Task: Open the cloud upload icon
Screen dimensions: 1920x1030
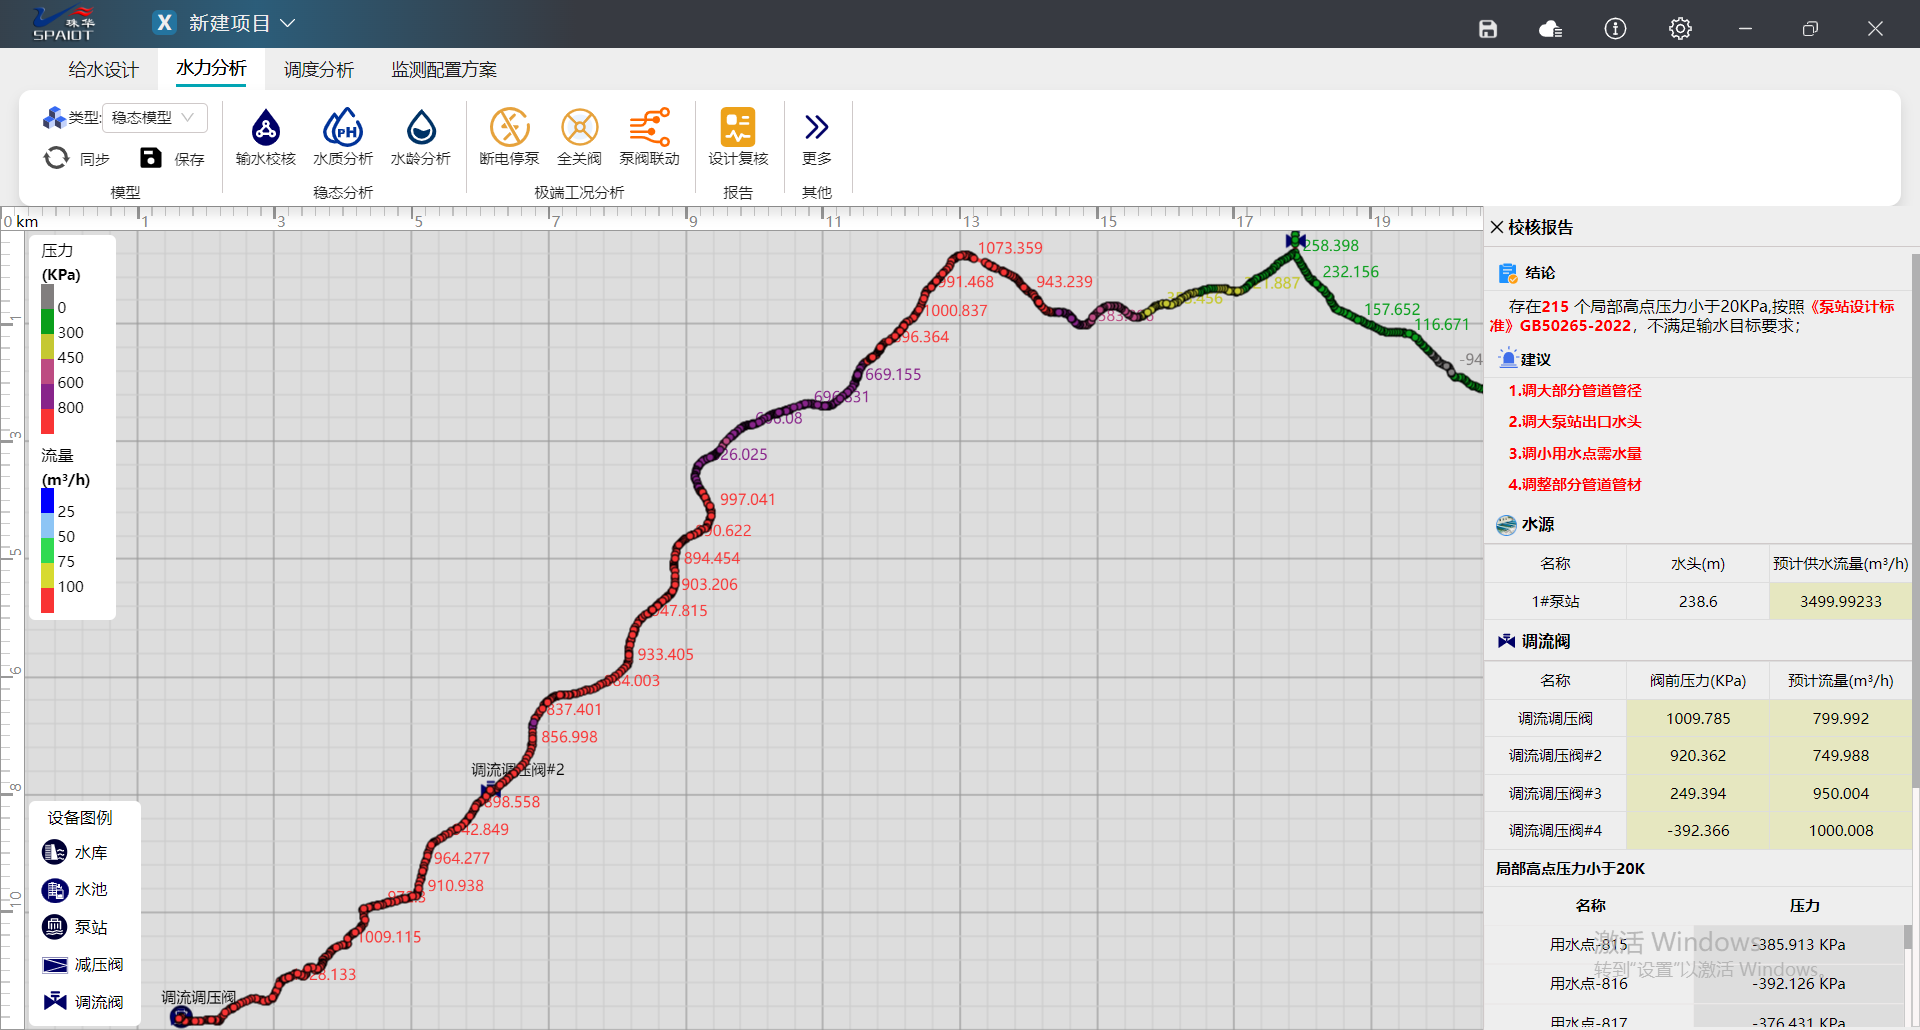Action: pyautogui.click(x=1550, y=29)
